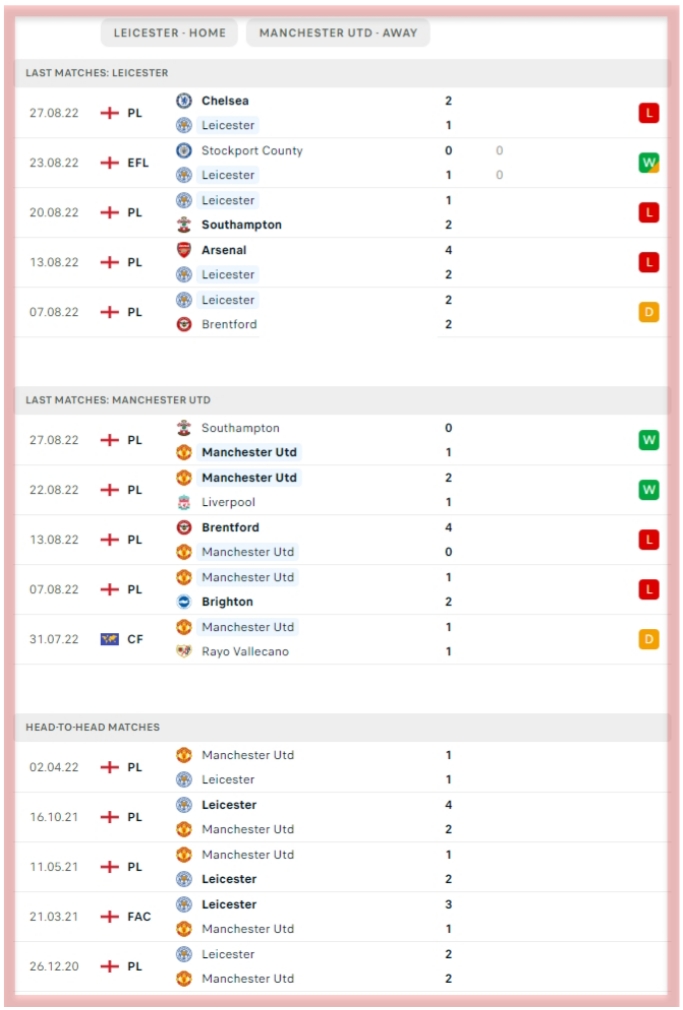Open Brentford team link on 13.08.22
The height and width of the screenshot is (1010, 683).
230,528
